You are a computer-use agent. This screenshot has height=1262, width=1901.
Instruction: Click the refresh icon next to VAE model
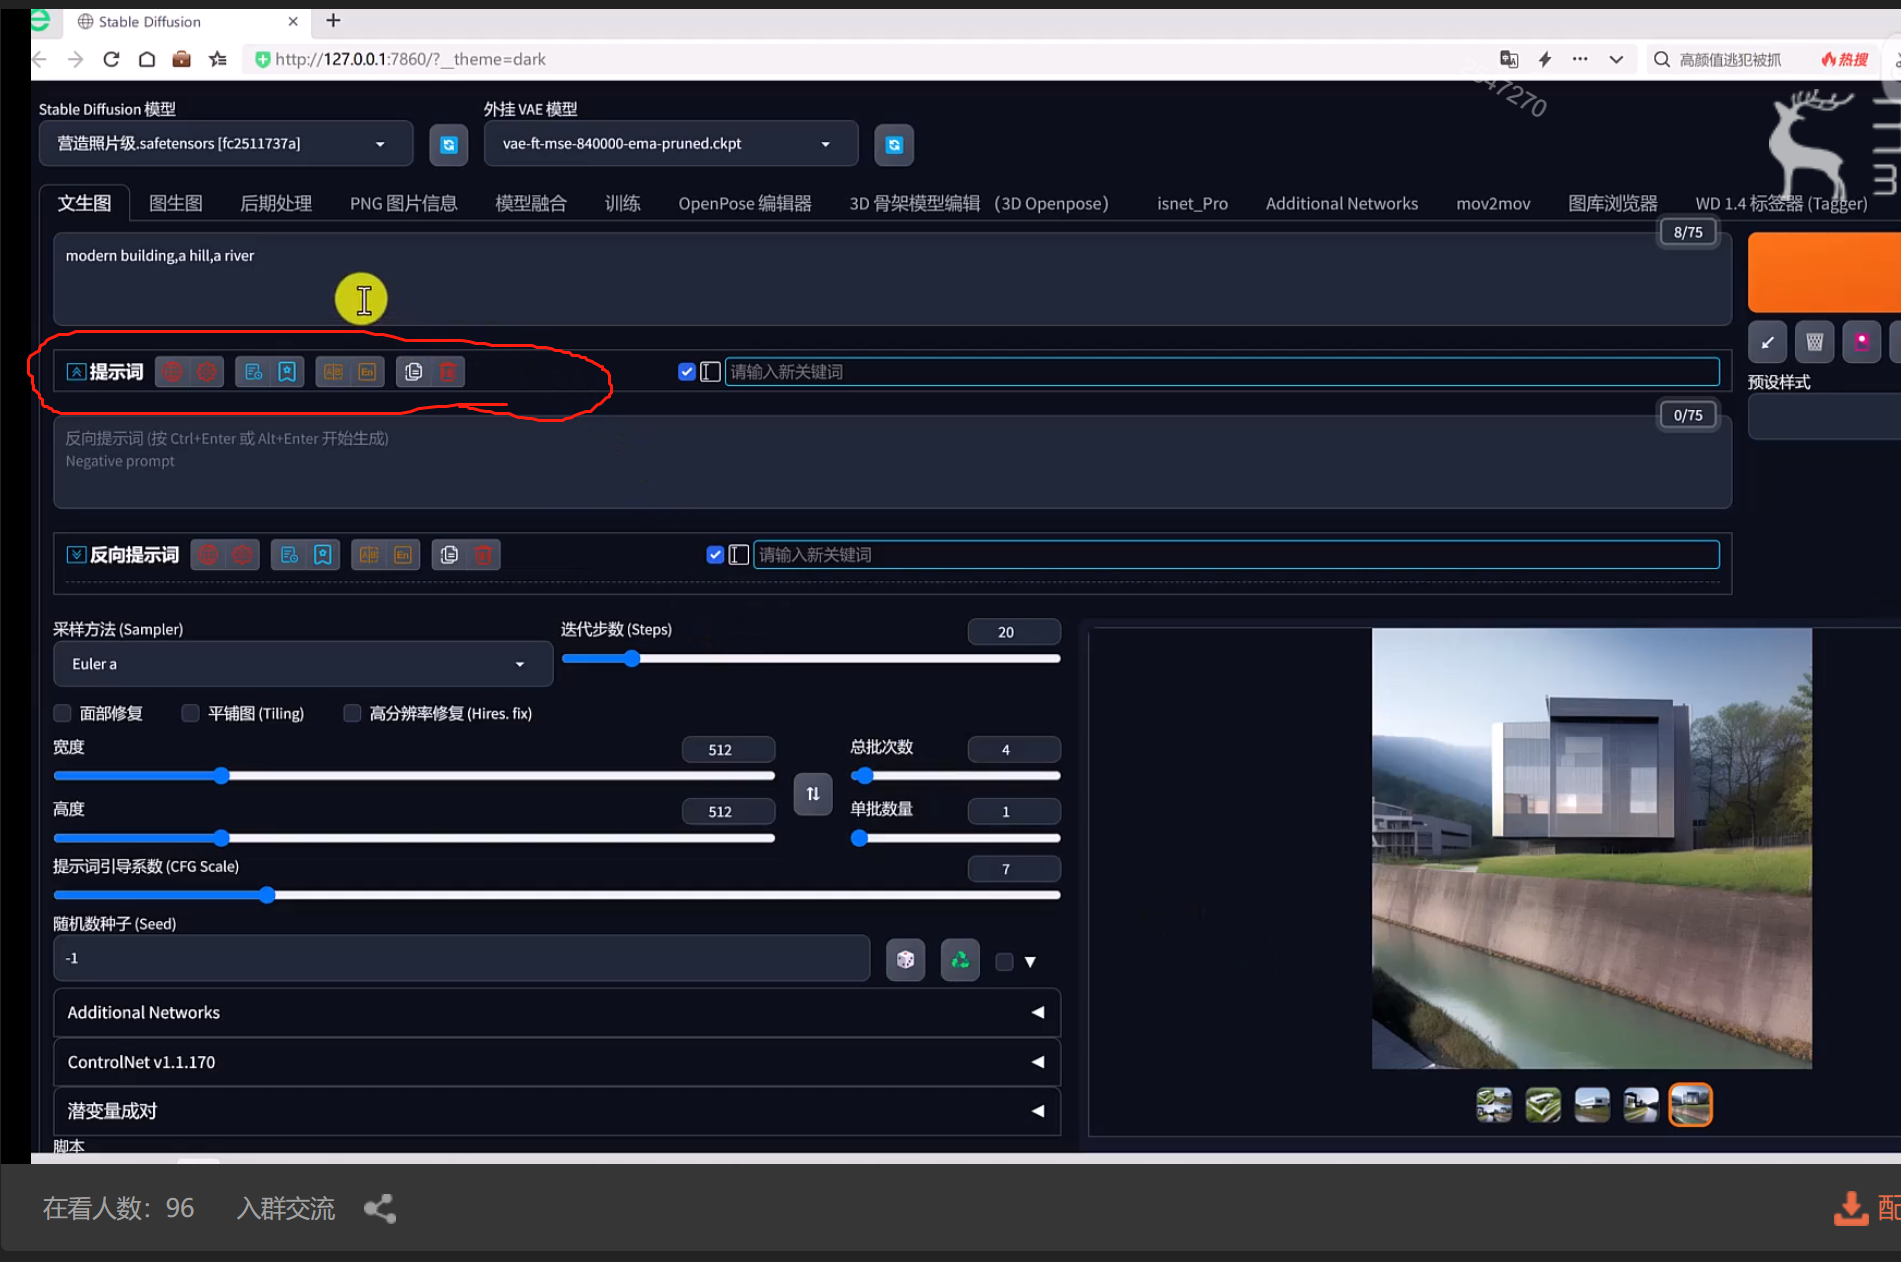pyautogui.click(x=893, y=145)
